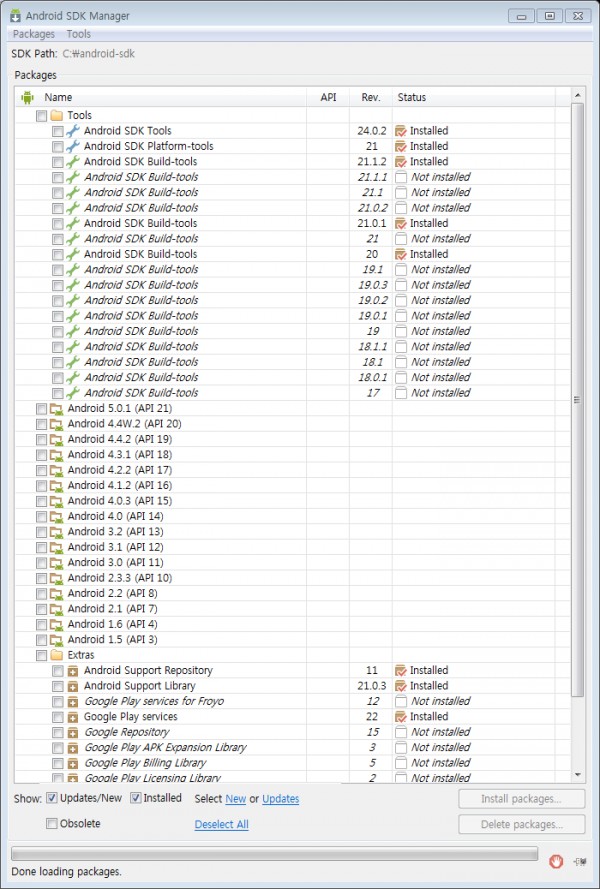Click the Android 5.0.1 (API 21) folder icon
The image size is (600, 889).
tap(56, 409)
